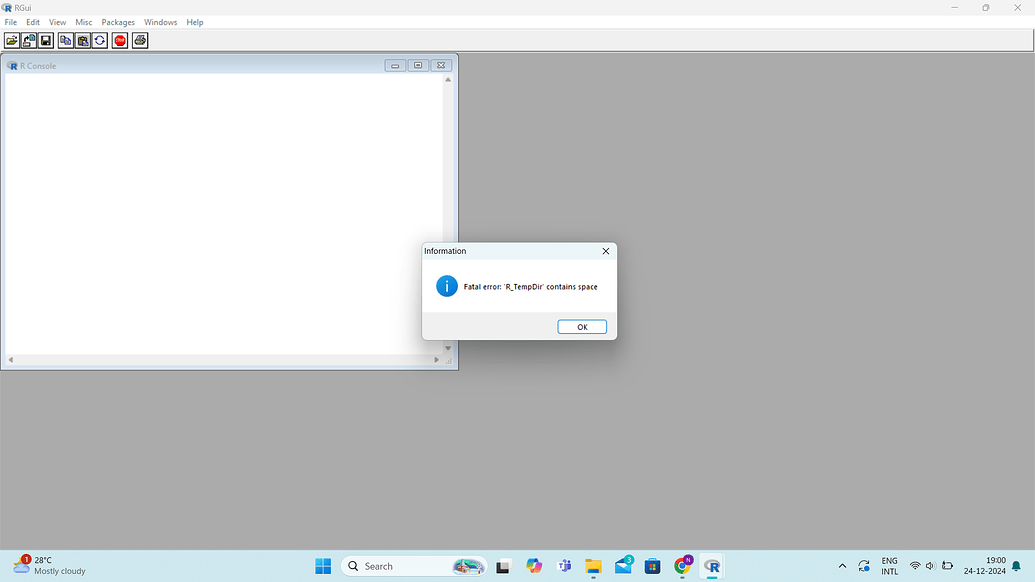Restore down the main RGui window
1035x582 pixels.
(985, 7)
